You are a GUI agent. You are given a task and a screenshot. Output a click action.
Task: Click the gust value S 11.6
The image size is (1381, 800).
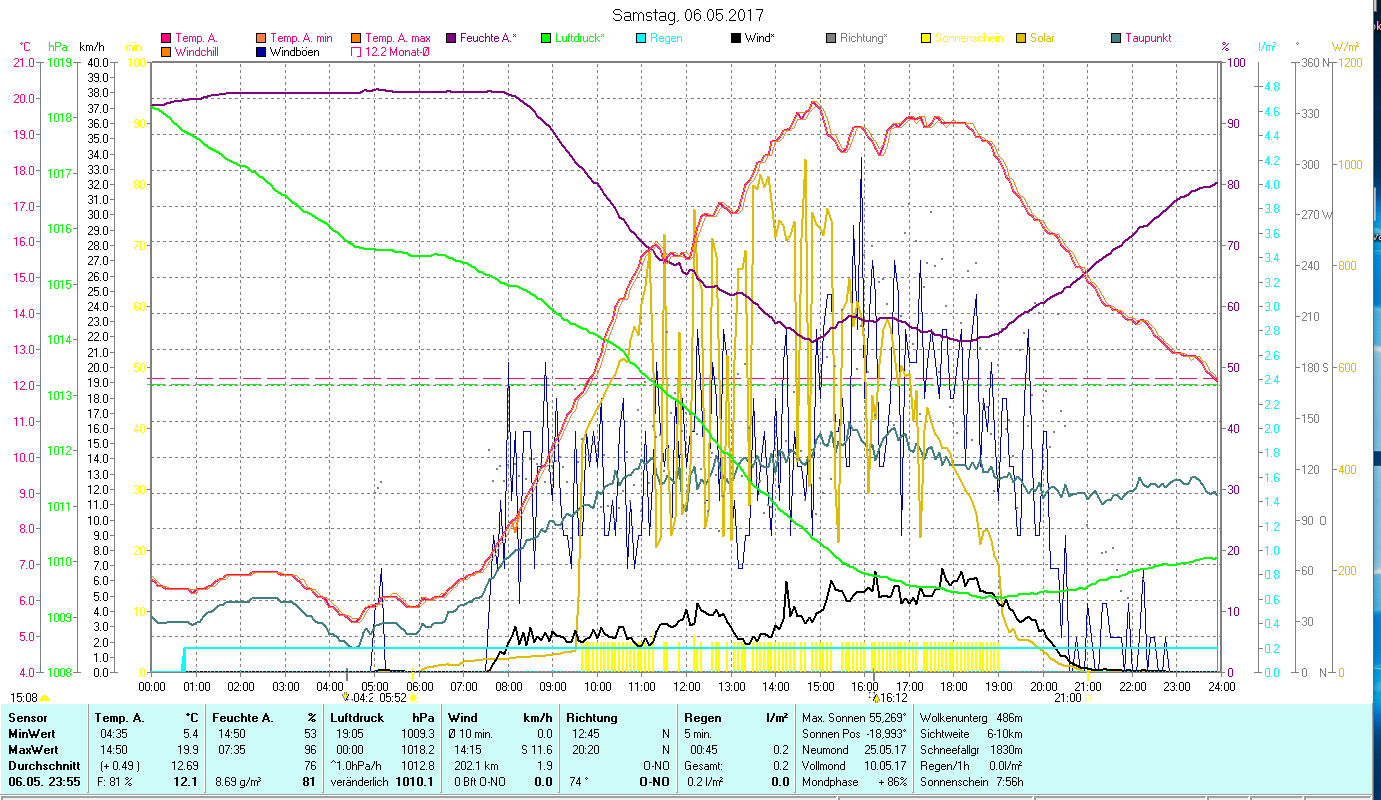pos(536,750)
